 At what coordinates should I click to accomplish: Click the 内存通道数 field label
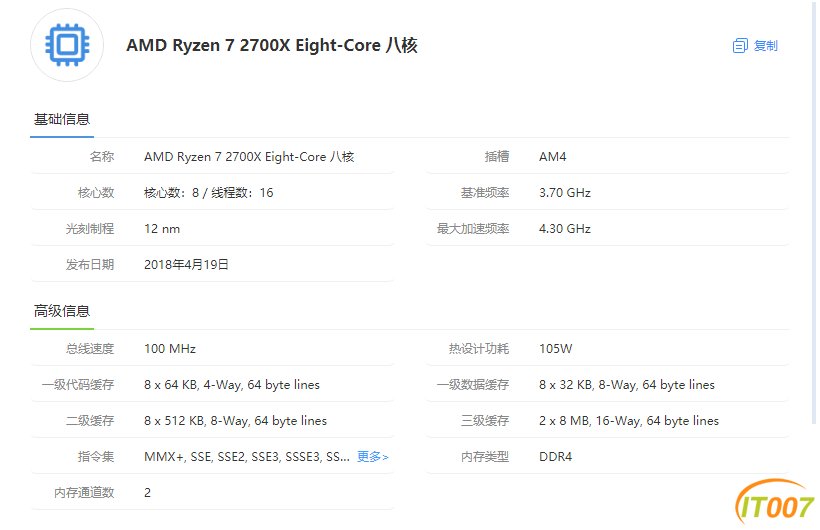[x=84, y=493]
